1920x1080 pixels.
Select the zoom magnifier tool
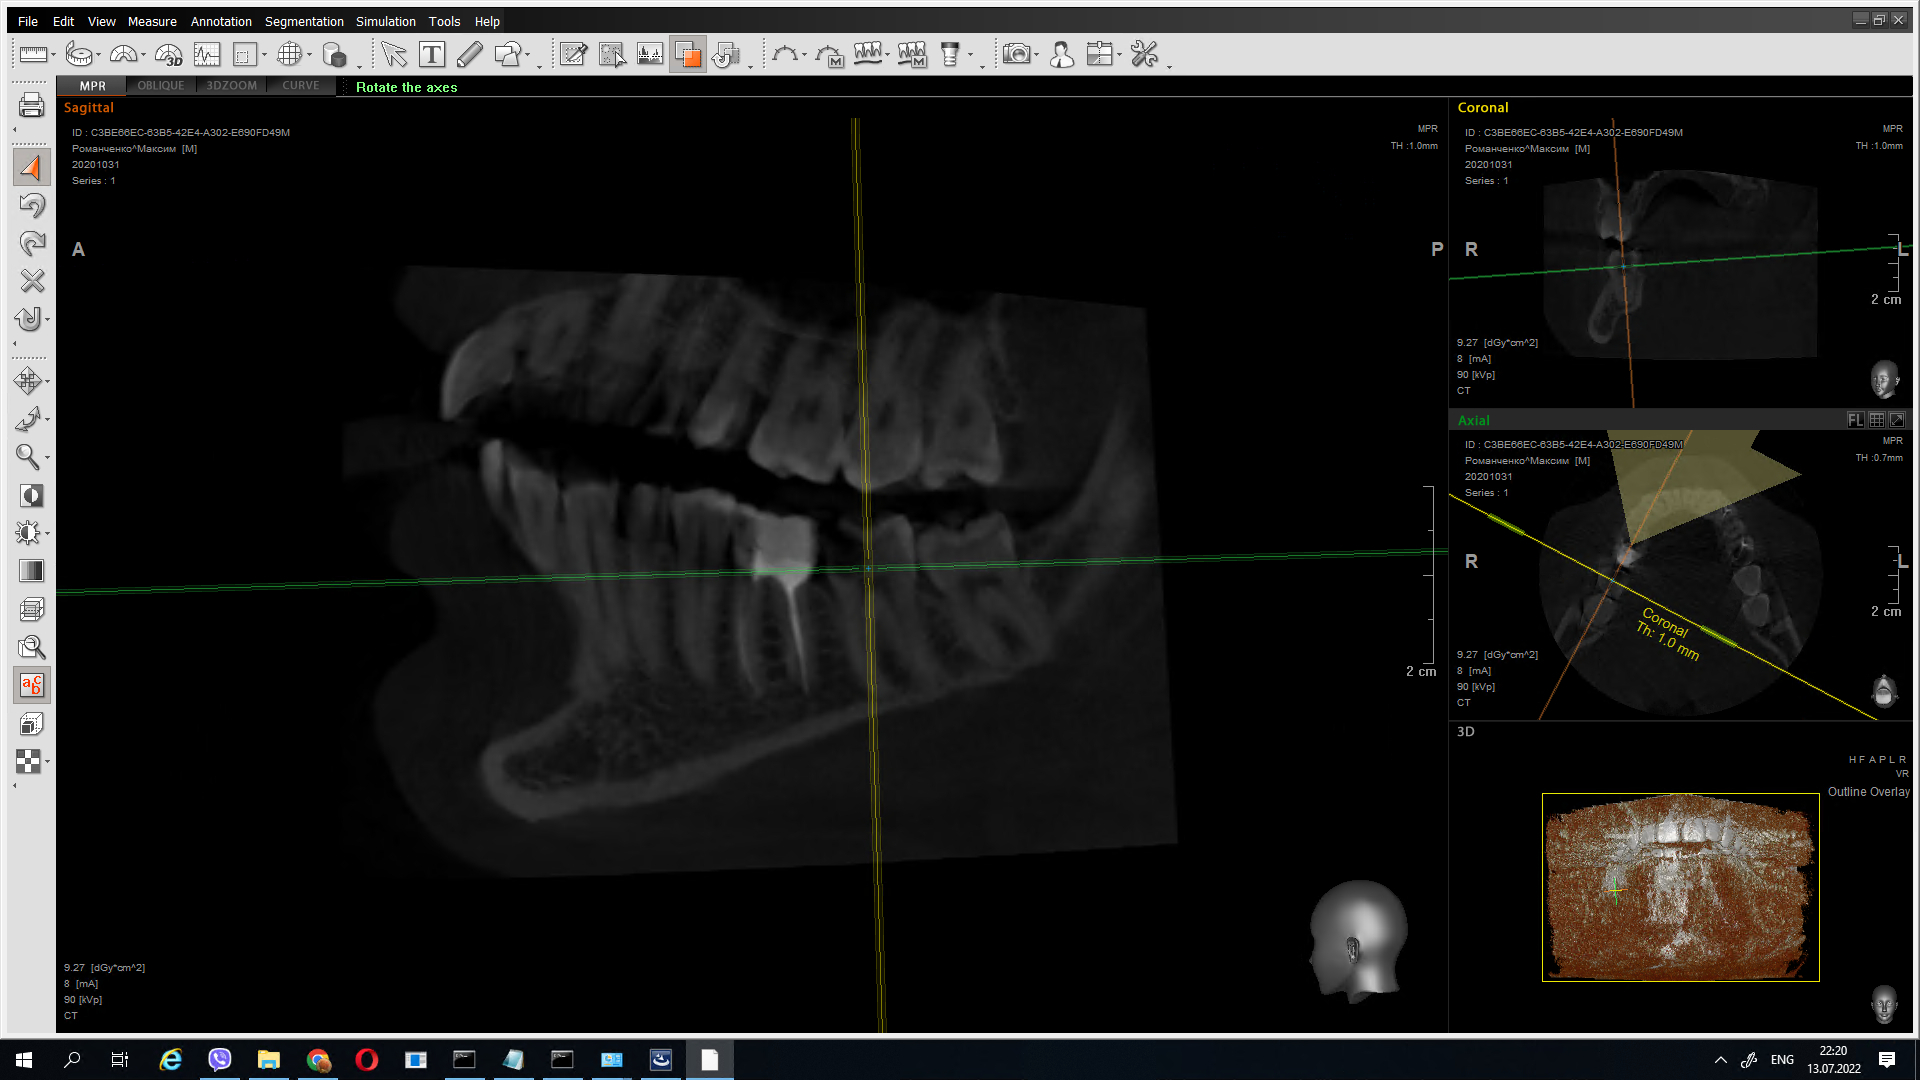pyautogui.click(x=28, y=457)
